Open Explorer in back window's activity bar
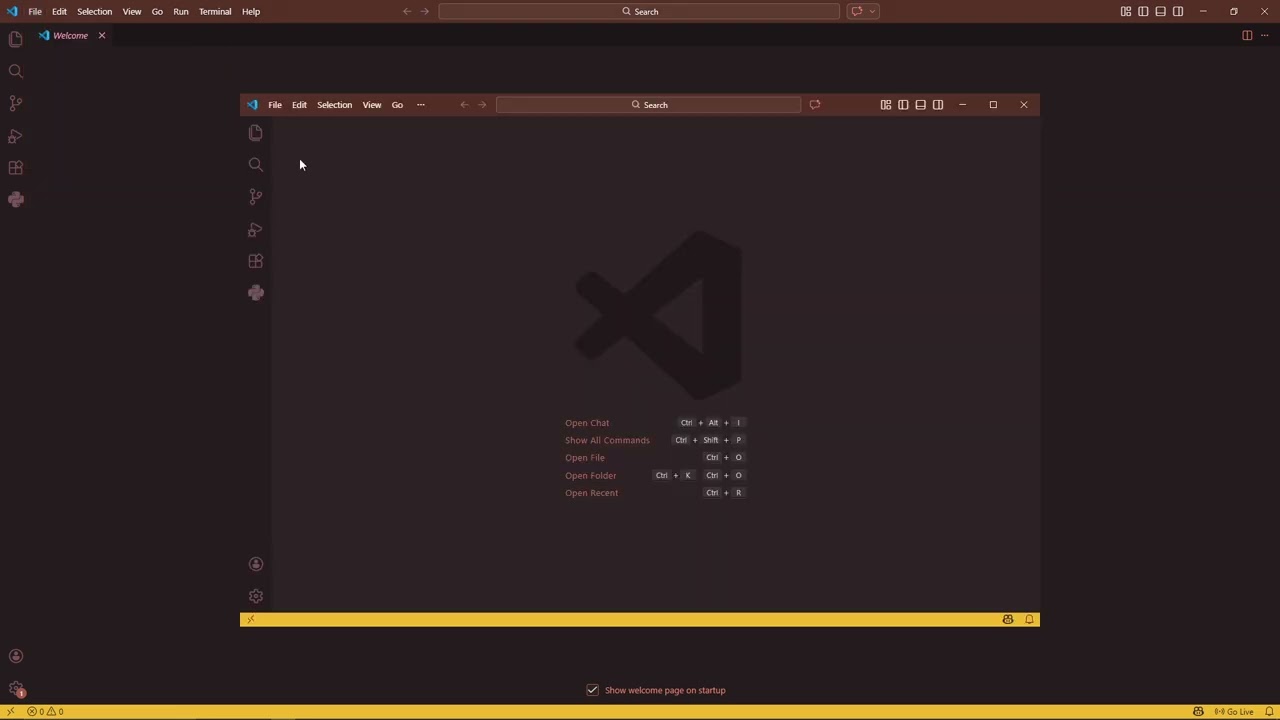 click(15, 39)
